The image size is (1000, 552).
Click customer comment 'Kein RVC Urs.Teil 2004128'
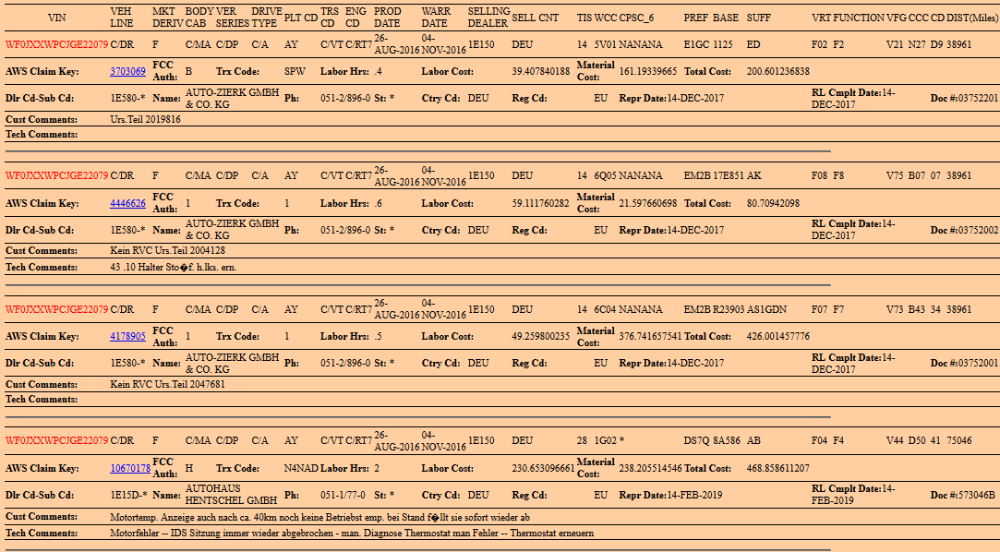point(167,251)
